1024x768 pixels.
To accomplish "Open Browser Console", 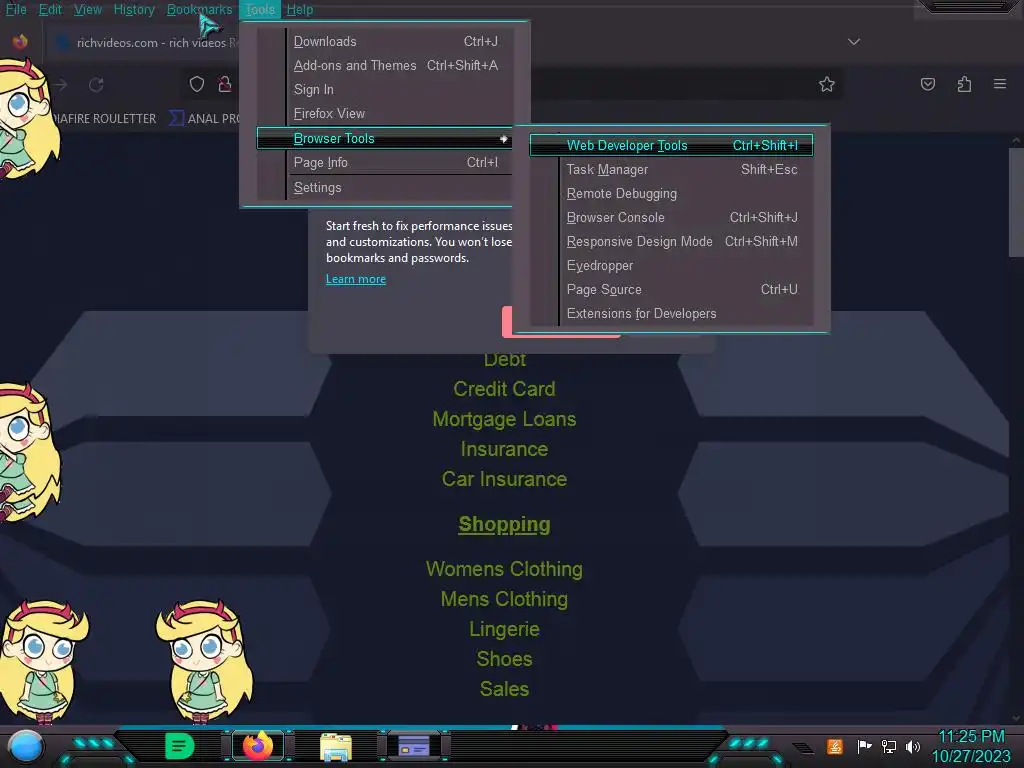I will pyautogui.click(x=671, y=217).
